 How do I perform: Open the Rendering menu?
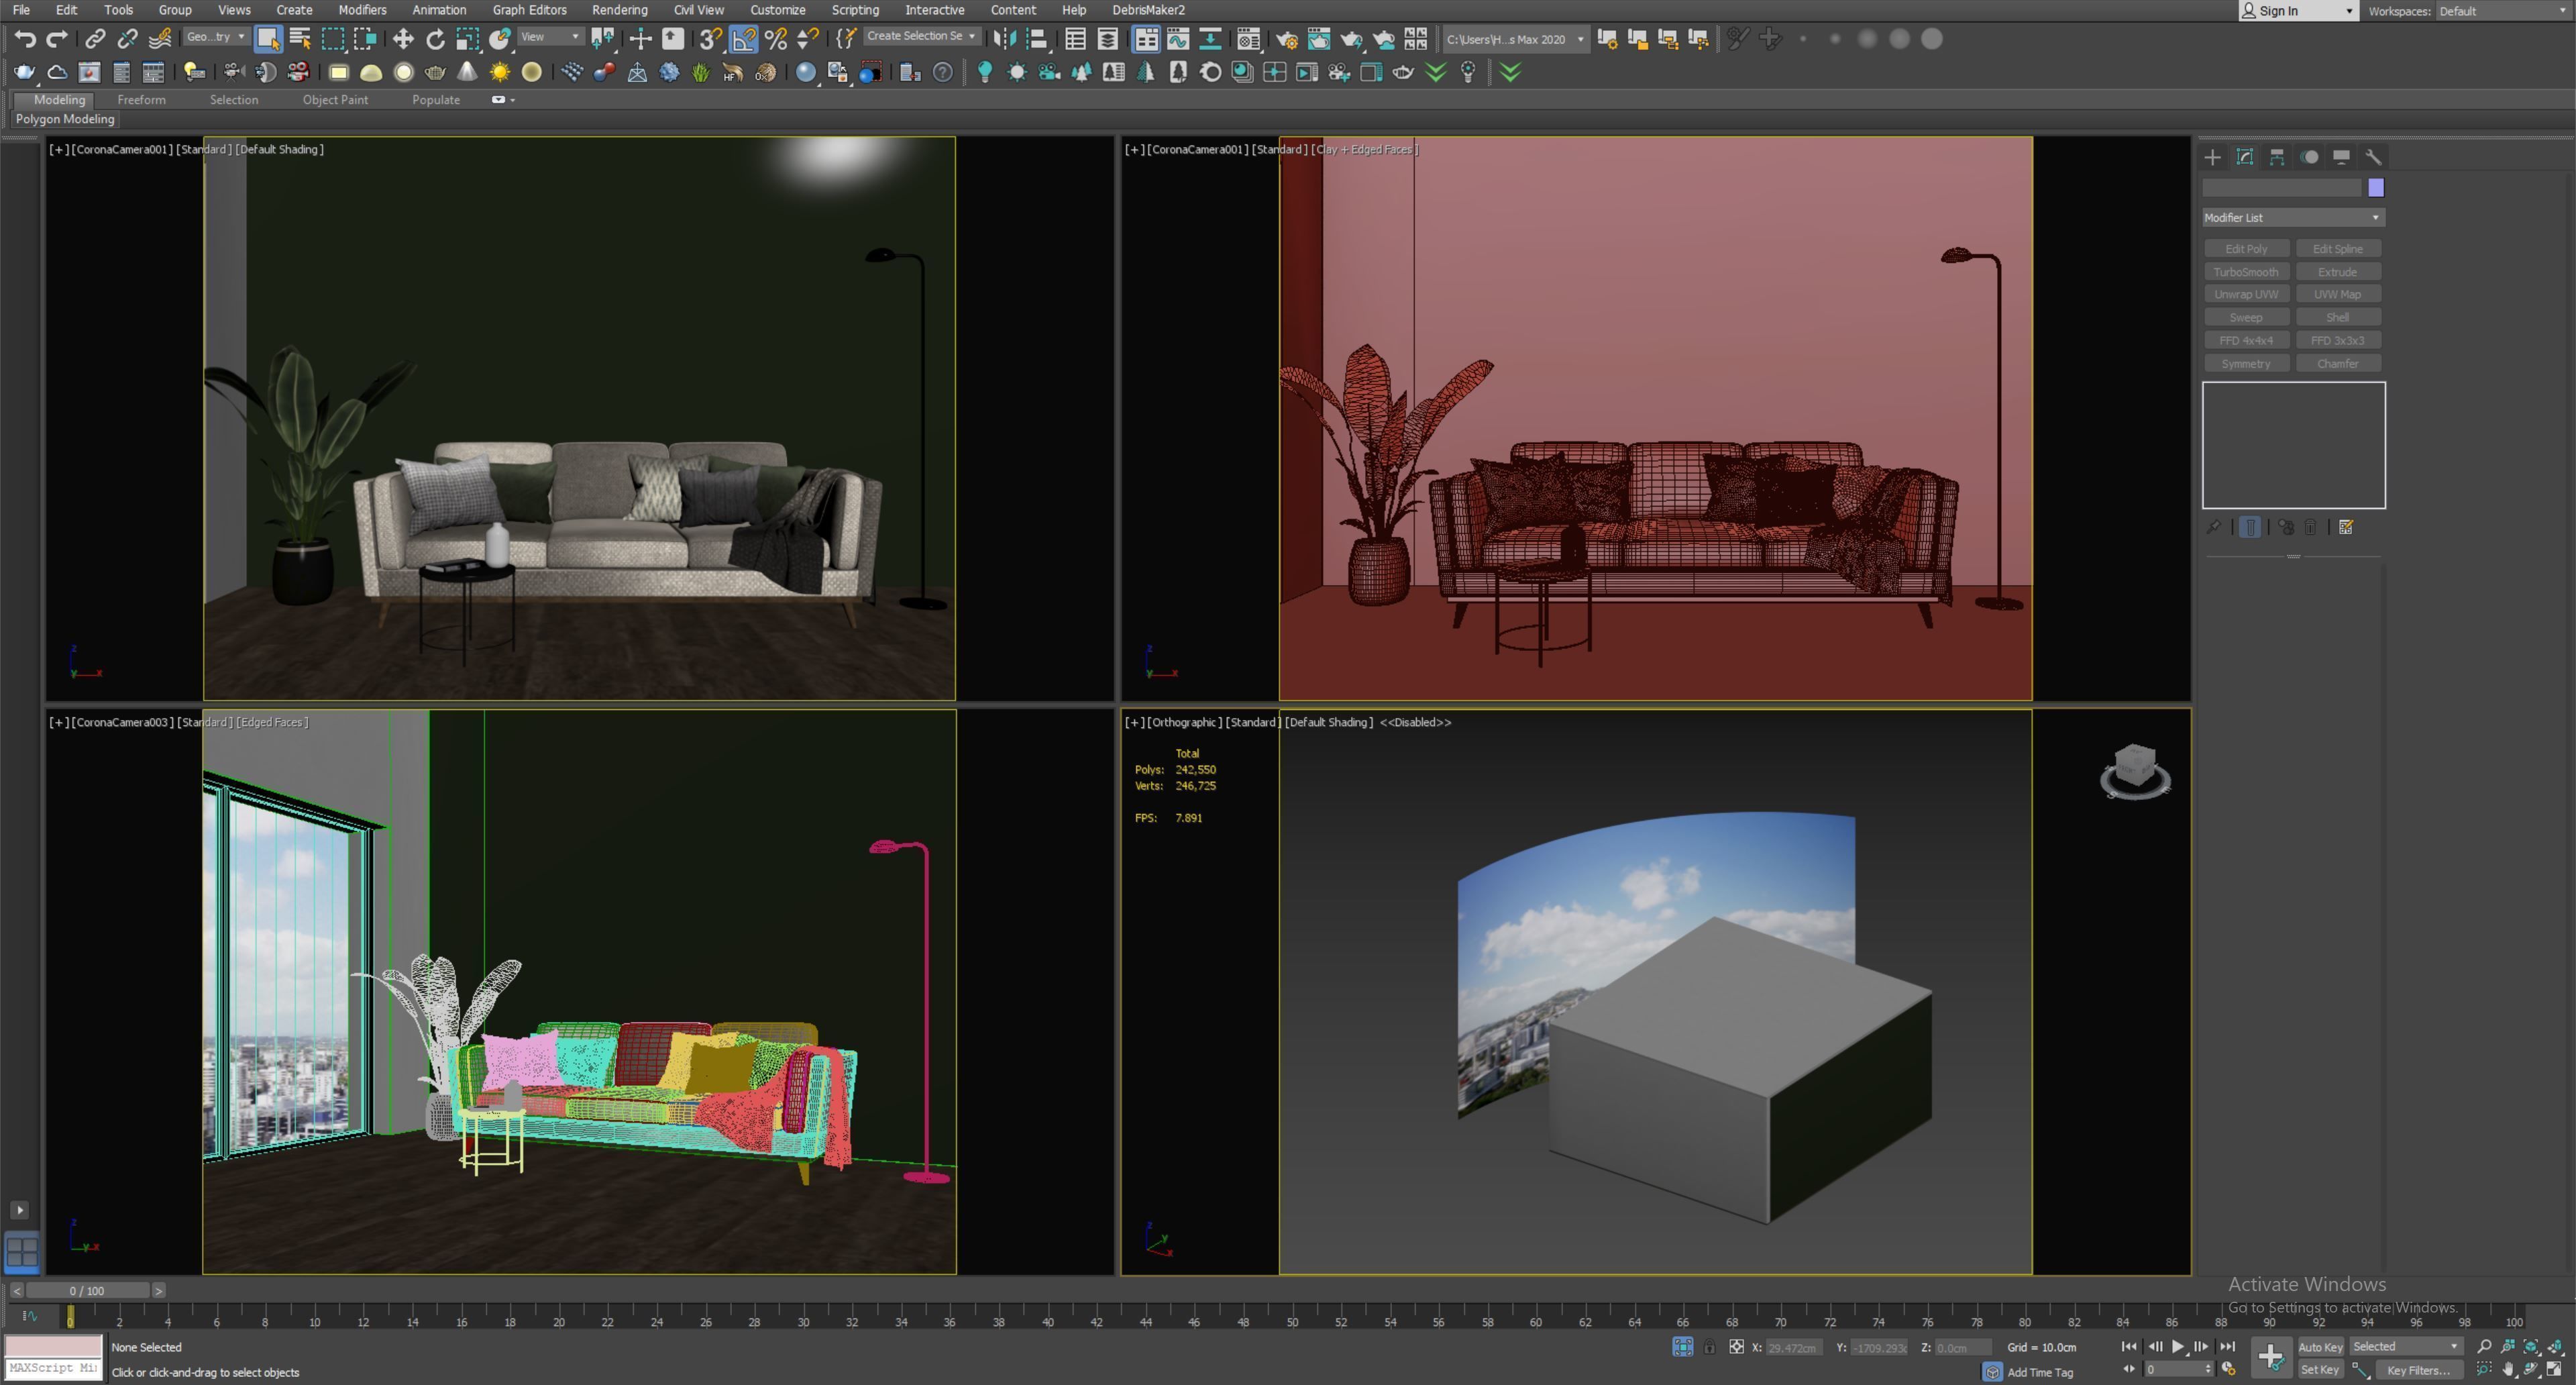(619, 9)
